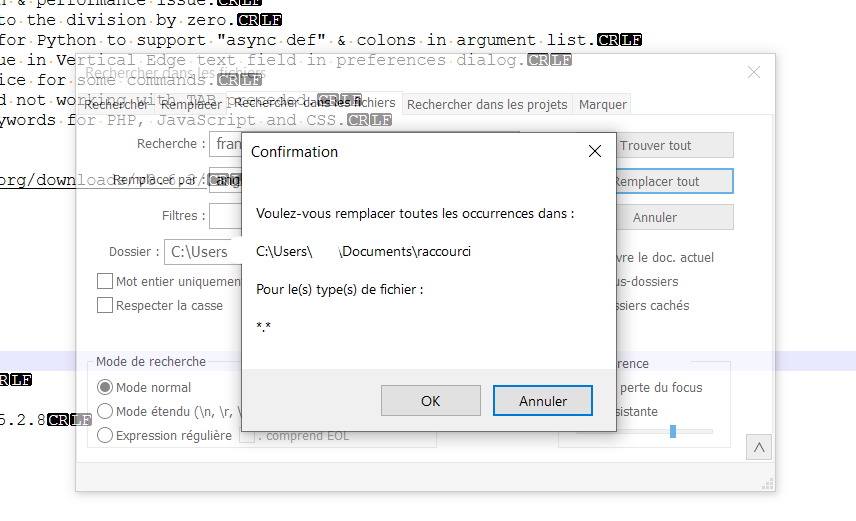Image resolution: width=856 pixels, height=521 pixels.
Task: Enable Mot entier uniquement checkbox
Action: (x=105, y=281)
